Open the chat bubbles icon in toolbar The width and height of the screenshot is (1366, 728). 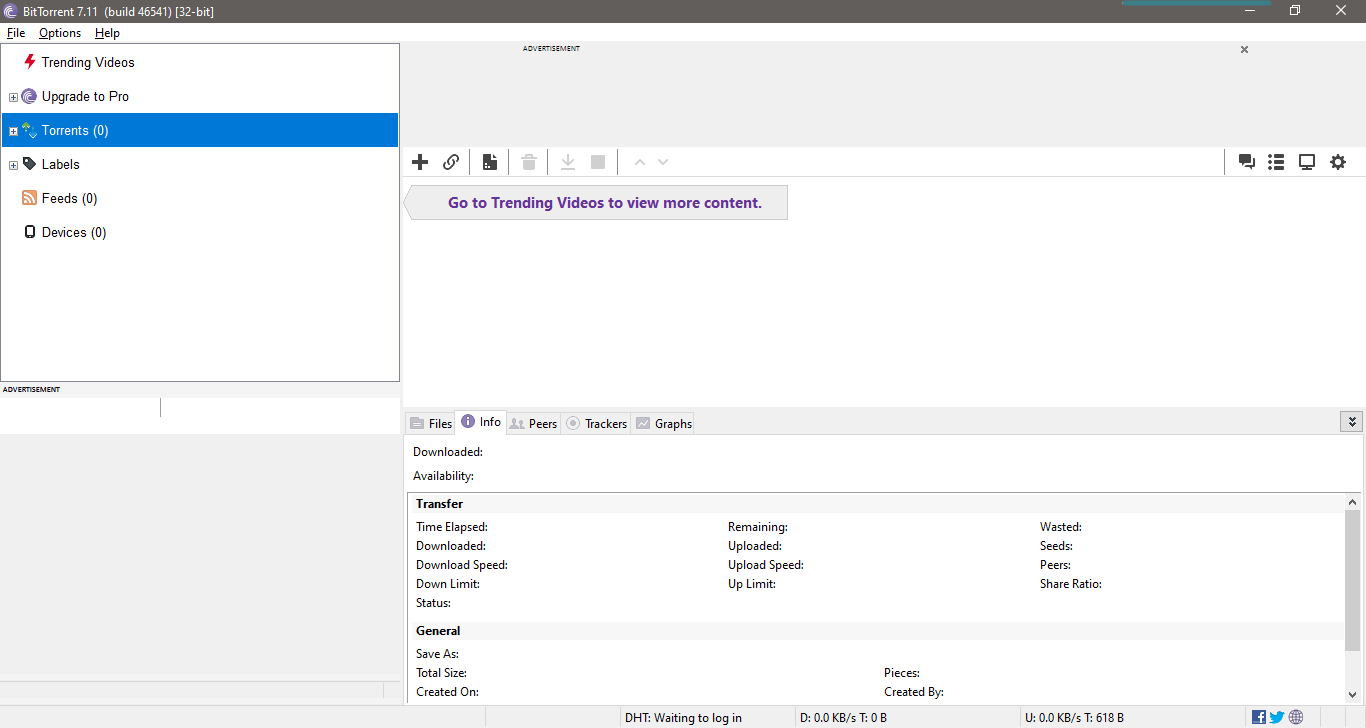point(1247,162)
